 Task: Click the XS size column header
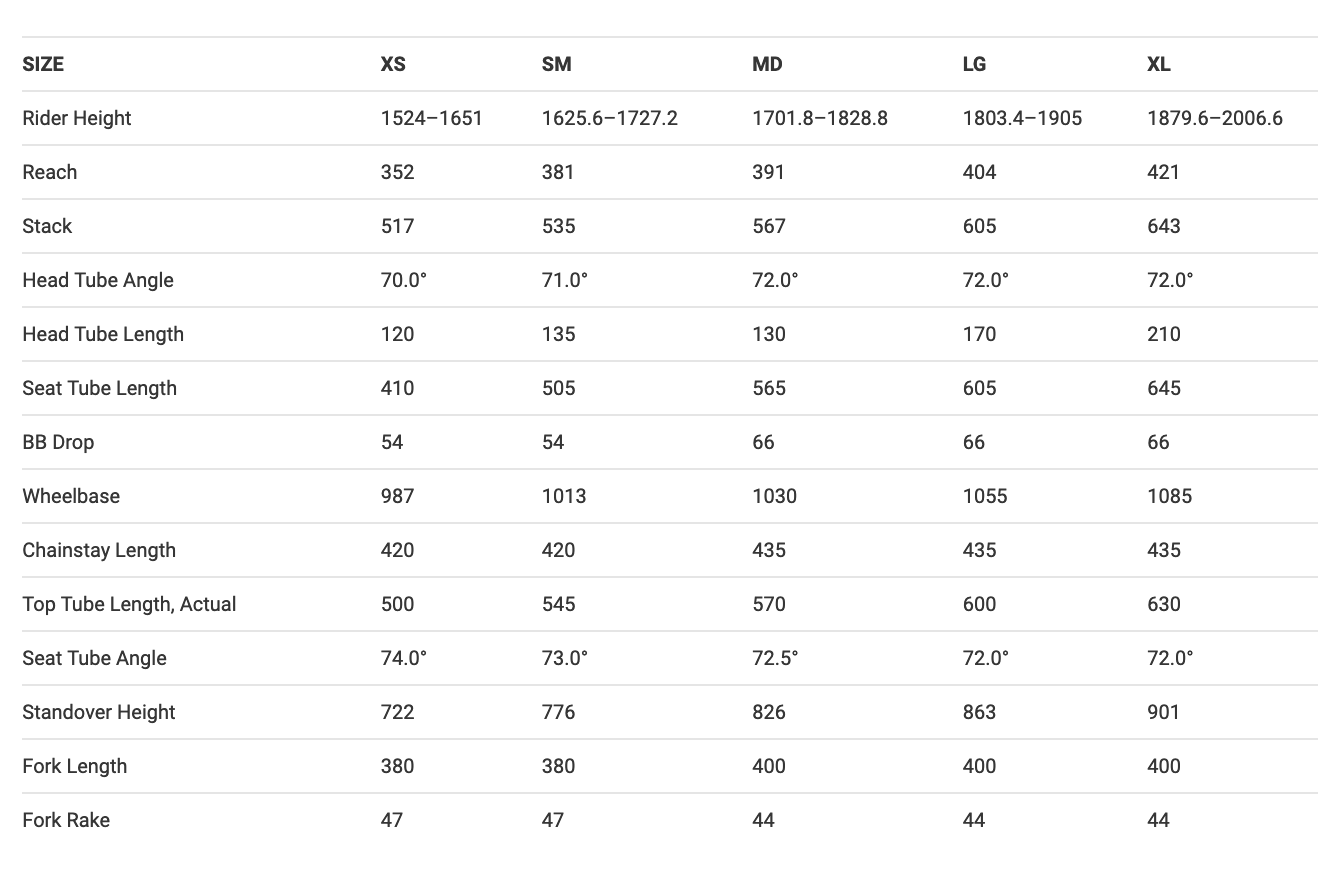point(393,64)
